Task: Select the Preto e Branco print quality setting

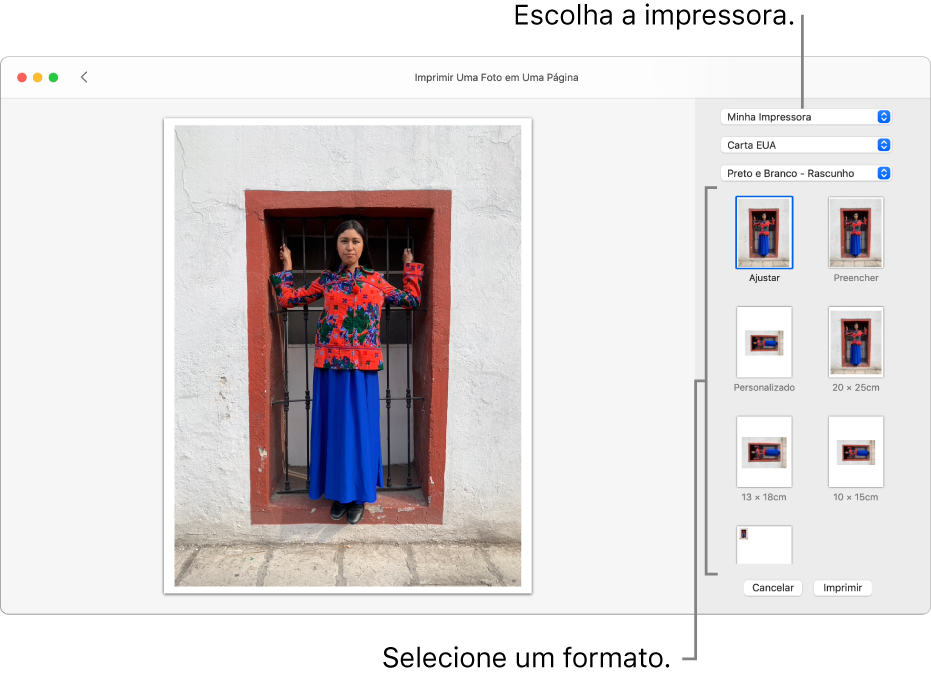Action: pos(806,172)
